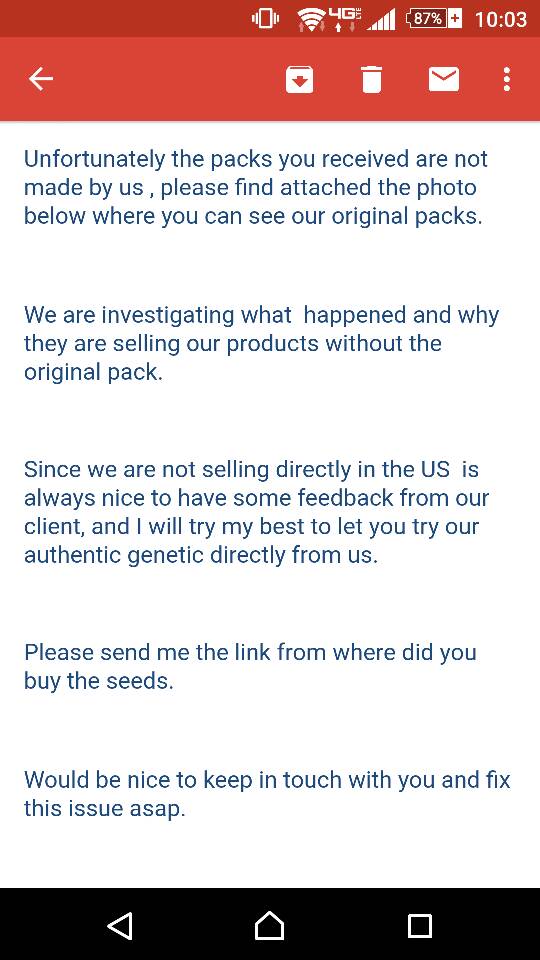Tap the 'We are investigating what happened' paragraph
This screenshot has height=960, width=540.
261,343
